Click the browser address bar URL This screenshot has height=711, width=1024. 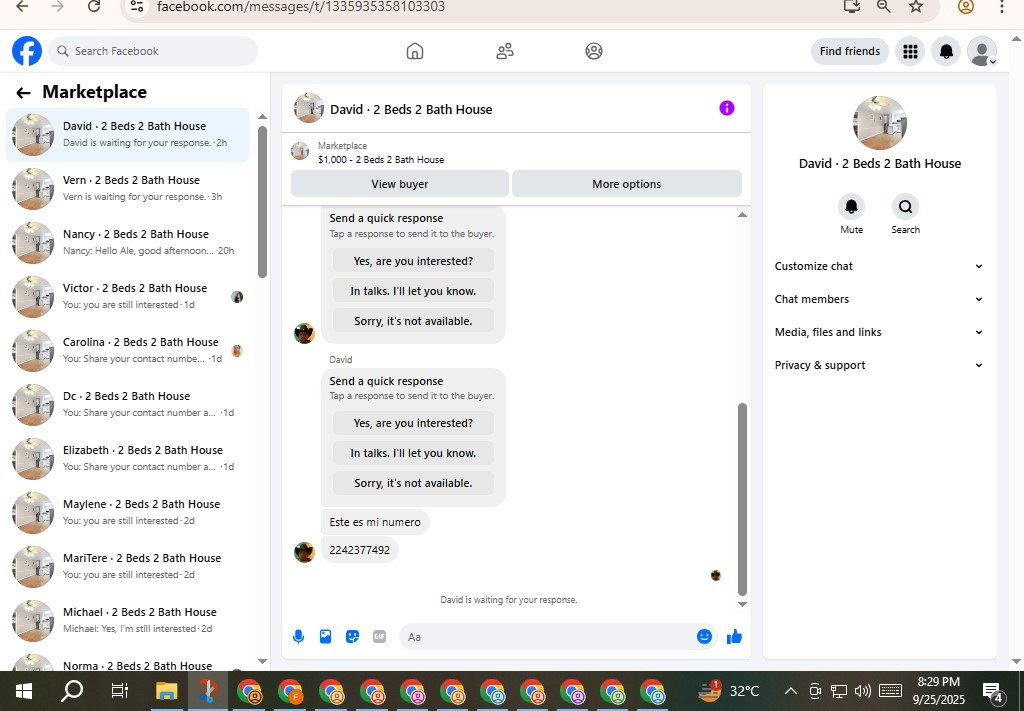pyautogui.click(x=301, y=7)
